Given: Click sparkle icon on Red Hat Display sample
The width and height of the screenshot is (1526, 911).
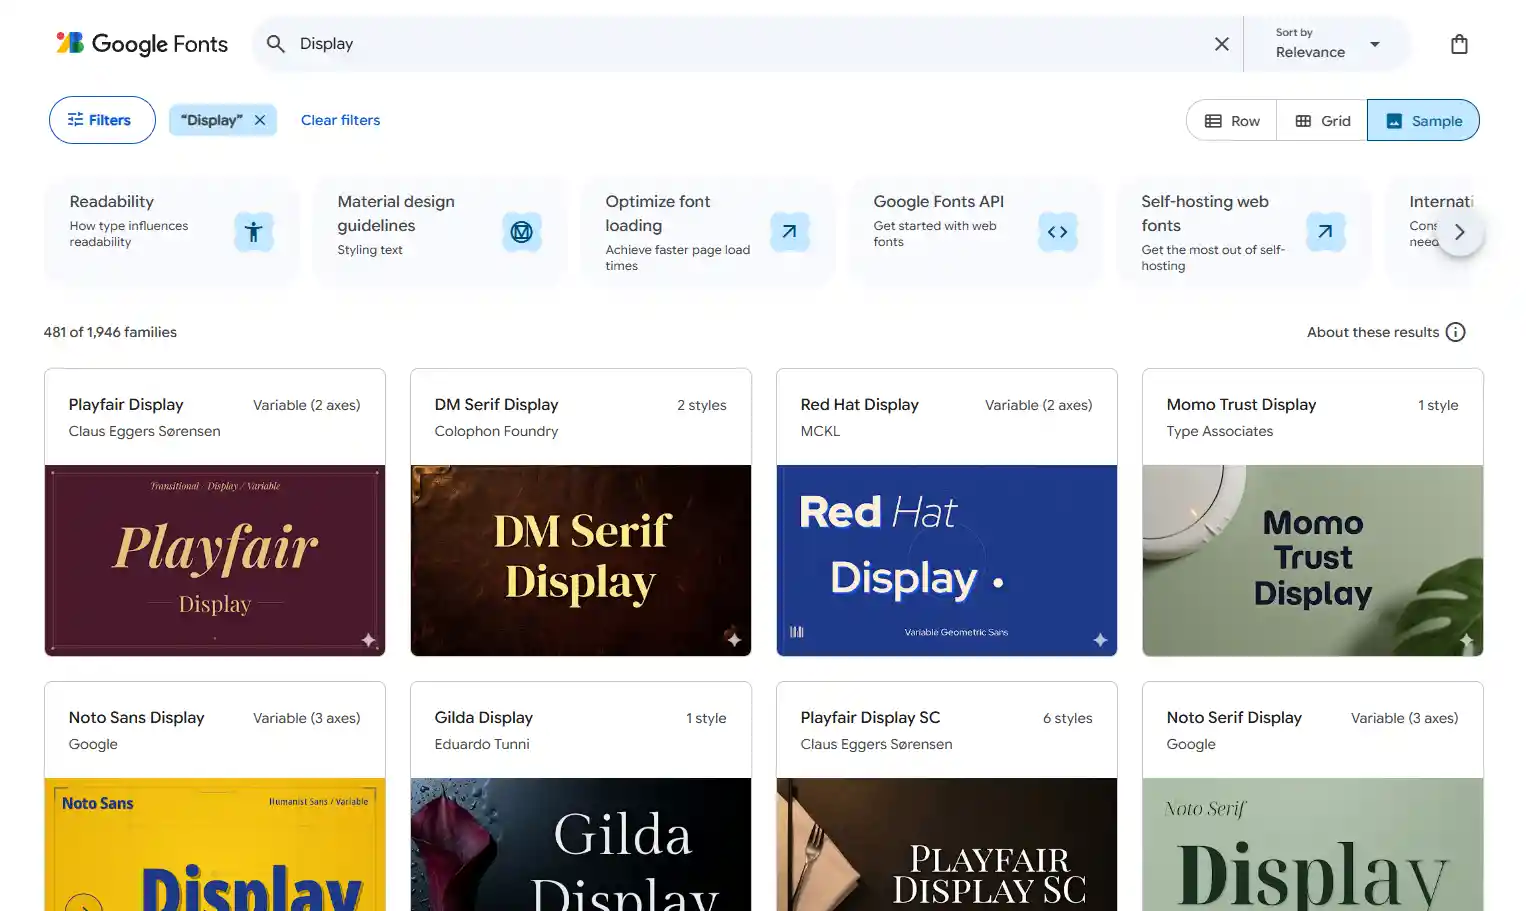Looking at the screenshot, I should pyautogui.click(x=1100, y=640).
